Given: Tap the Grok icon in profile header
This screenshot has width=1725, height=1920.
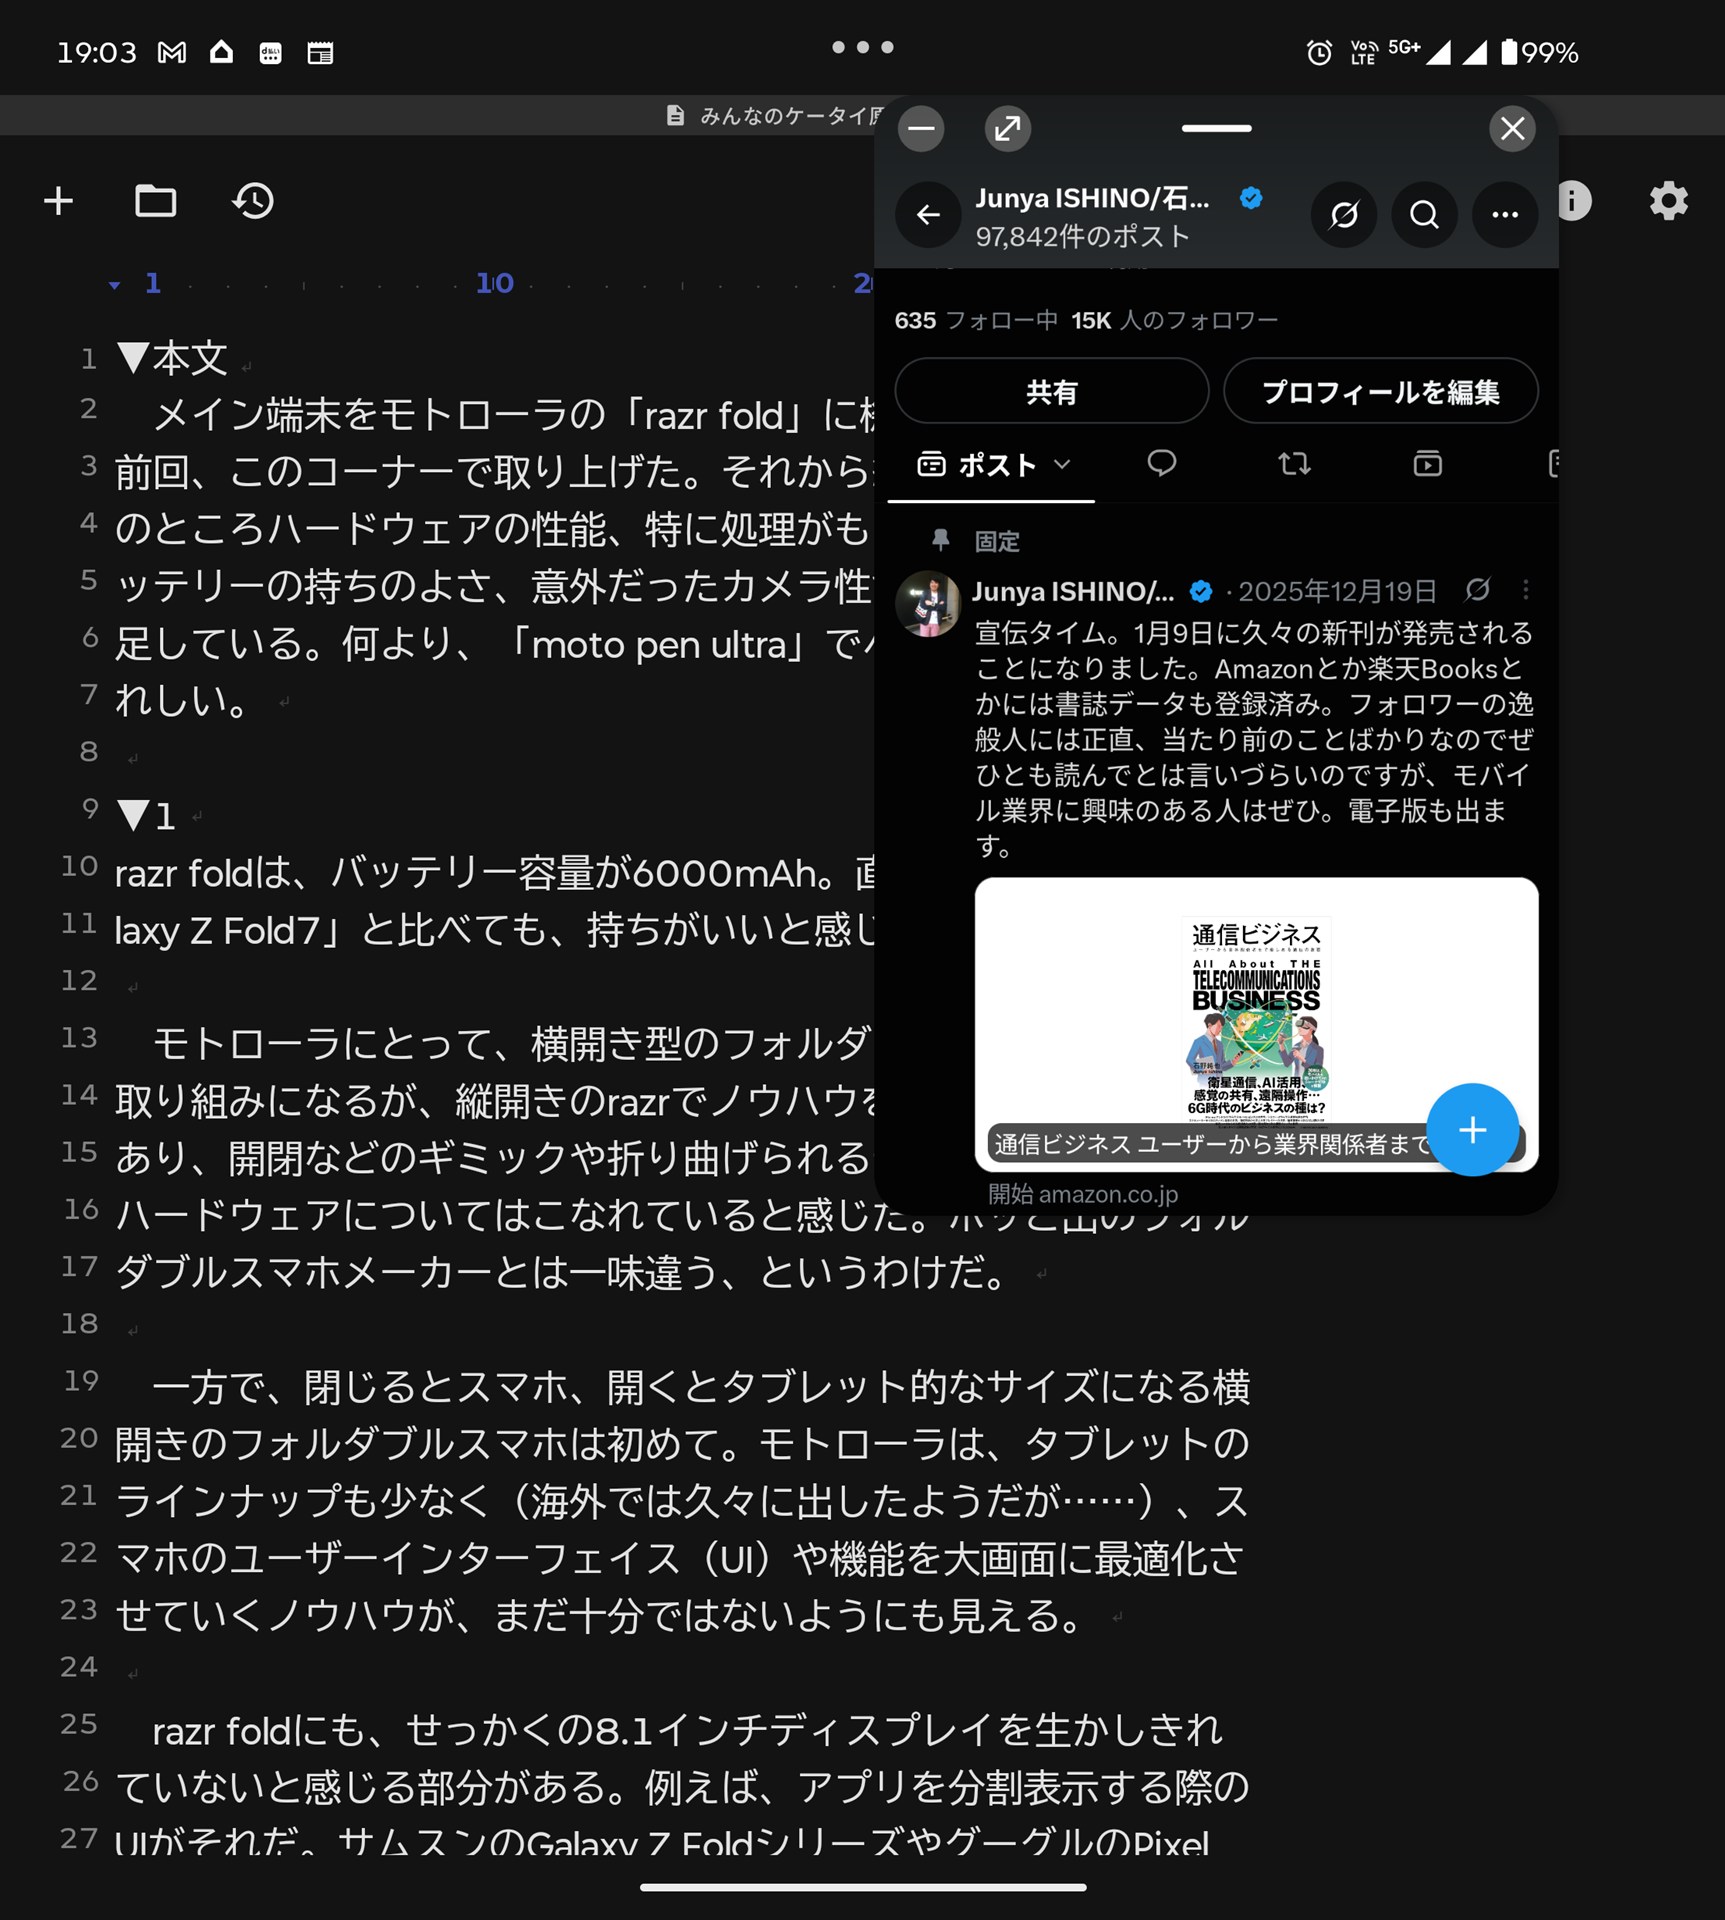Looking at the screenshot, I should click(1344, 214).
